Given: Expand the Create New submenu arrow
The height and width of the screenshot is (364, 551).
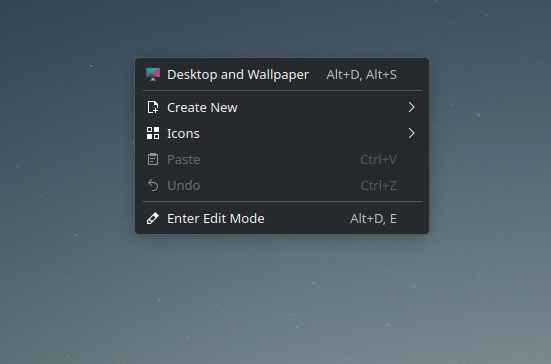Looking at the screenshot, I should 411,107.
